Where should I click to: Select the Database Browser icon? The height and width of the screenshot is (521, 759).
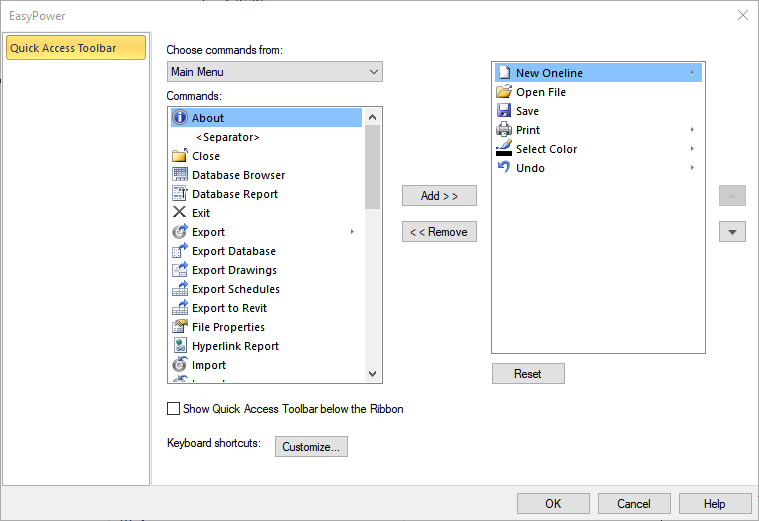[180, 175]
